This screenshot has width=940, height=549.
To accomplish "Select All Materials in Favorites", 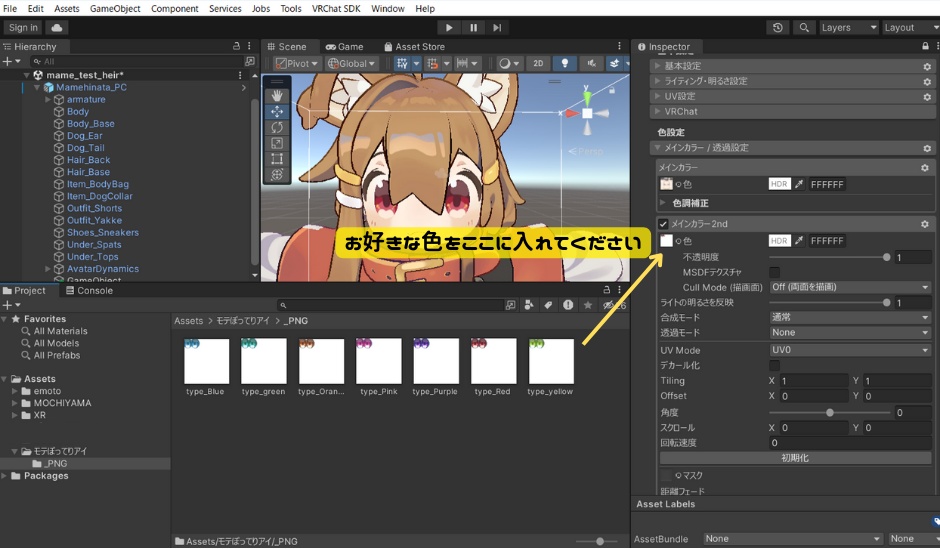I will pos(61,331).
